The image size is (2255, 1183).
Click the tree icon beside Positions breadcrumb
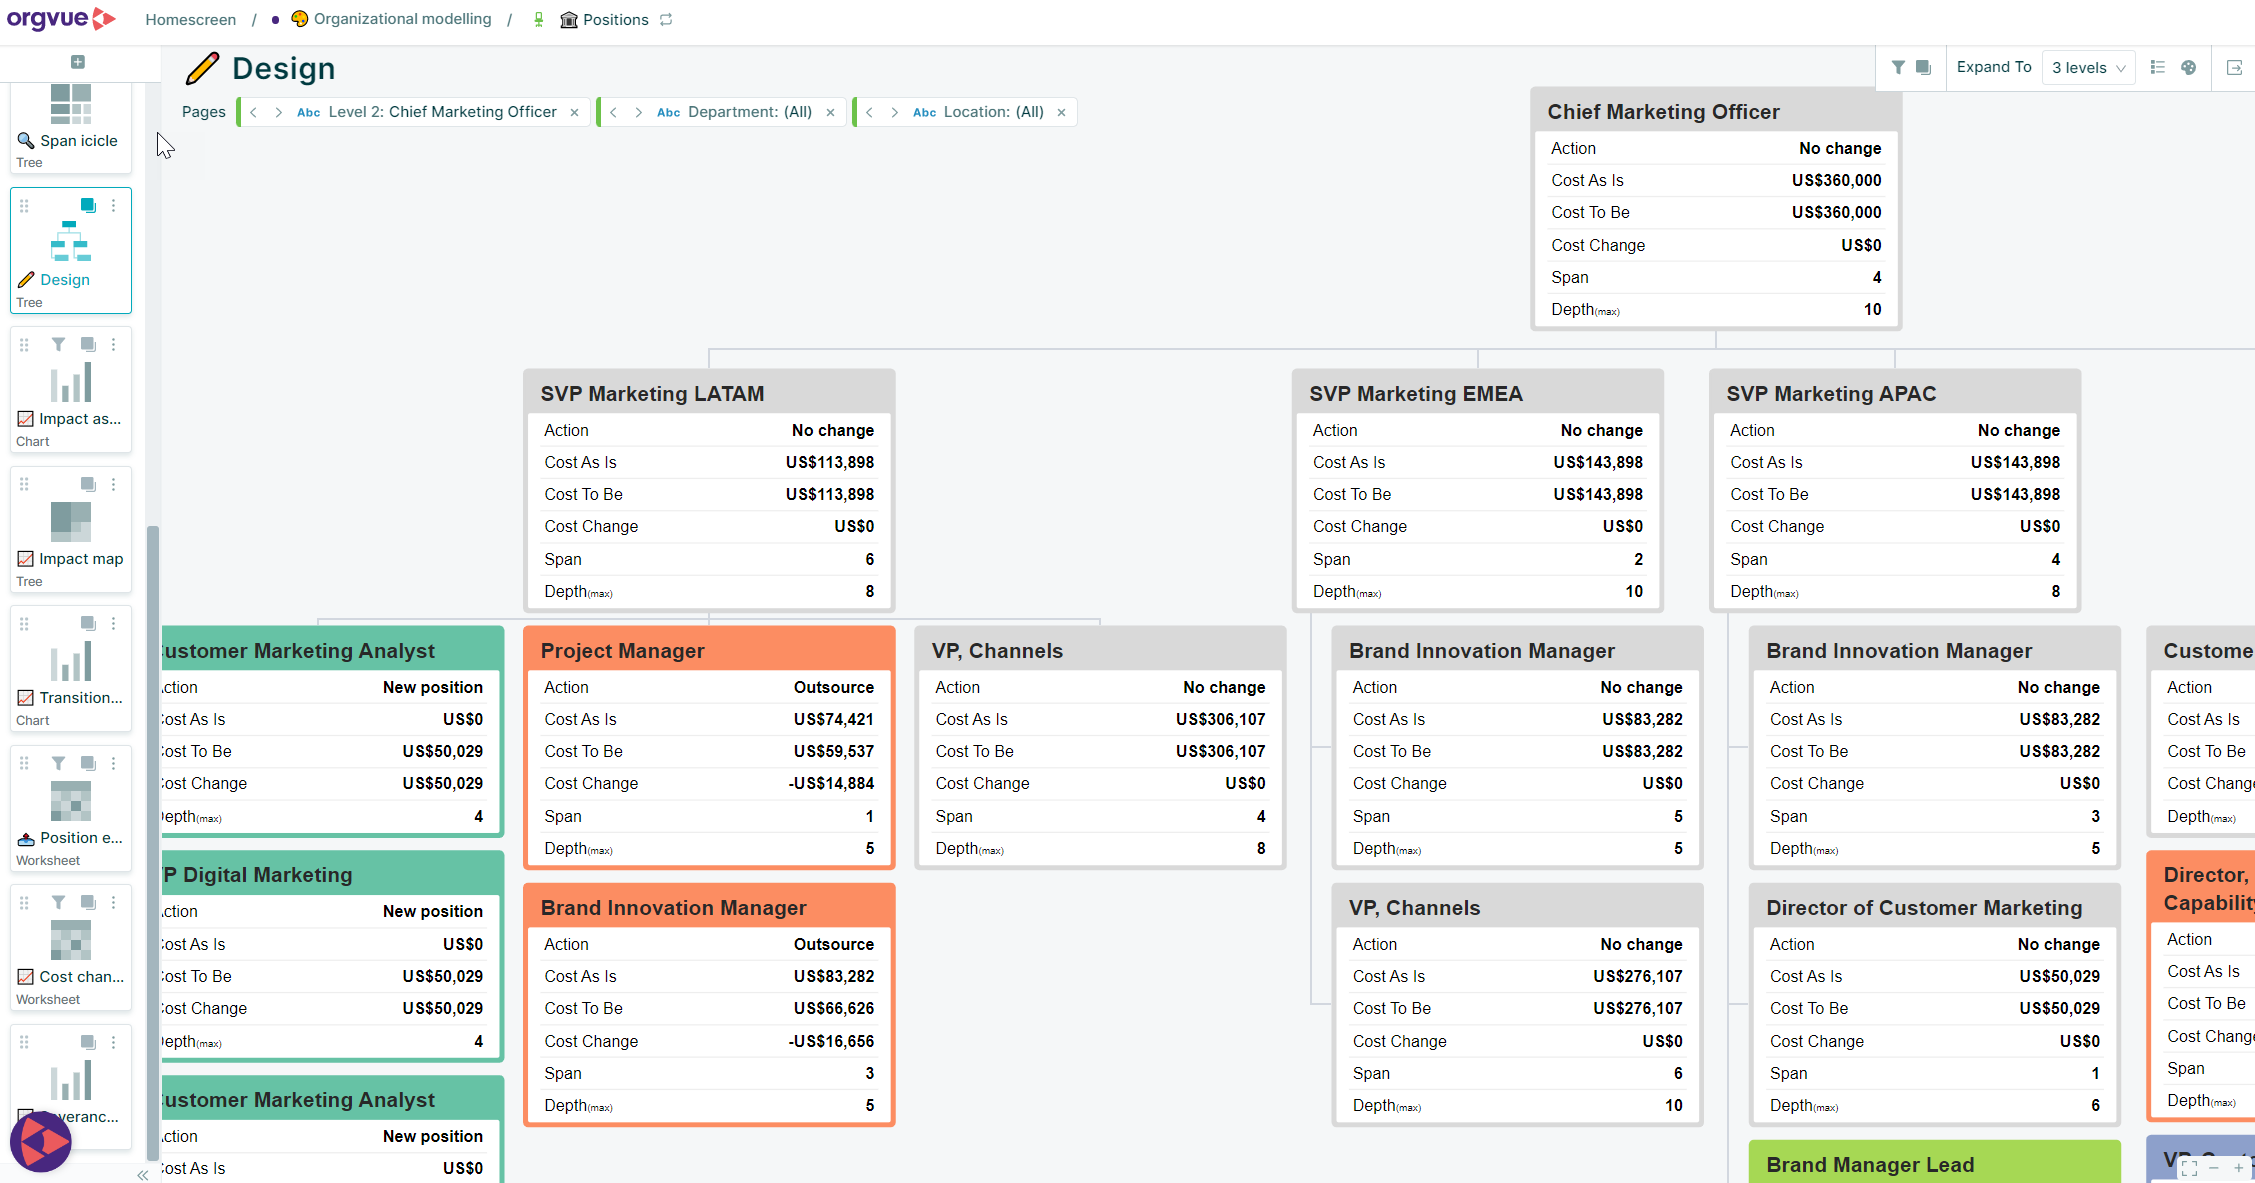point(538,19)
